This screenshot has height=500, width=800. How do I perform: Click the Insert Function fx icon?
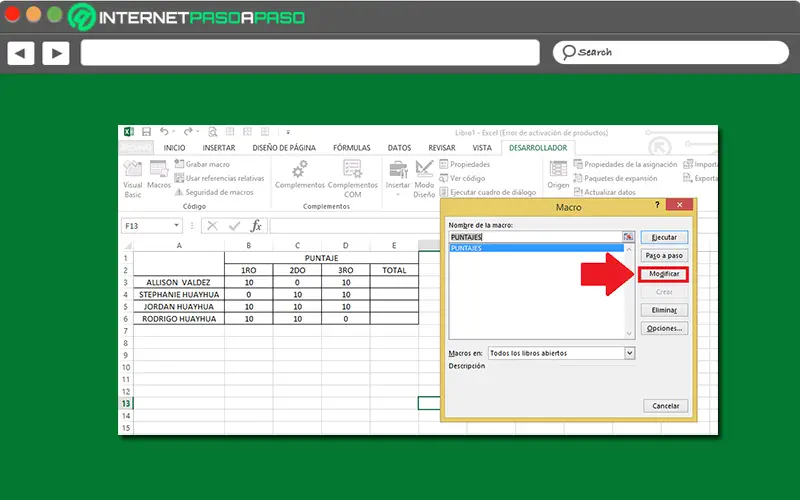[x=256, y=226]
